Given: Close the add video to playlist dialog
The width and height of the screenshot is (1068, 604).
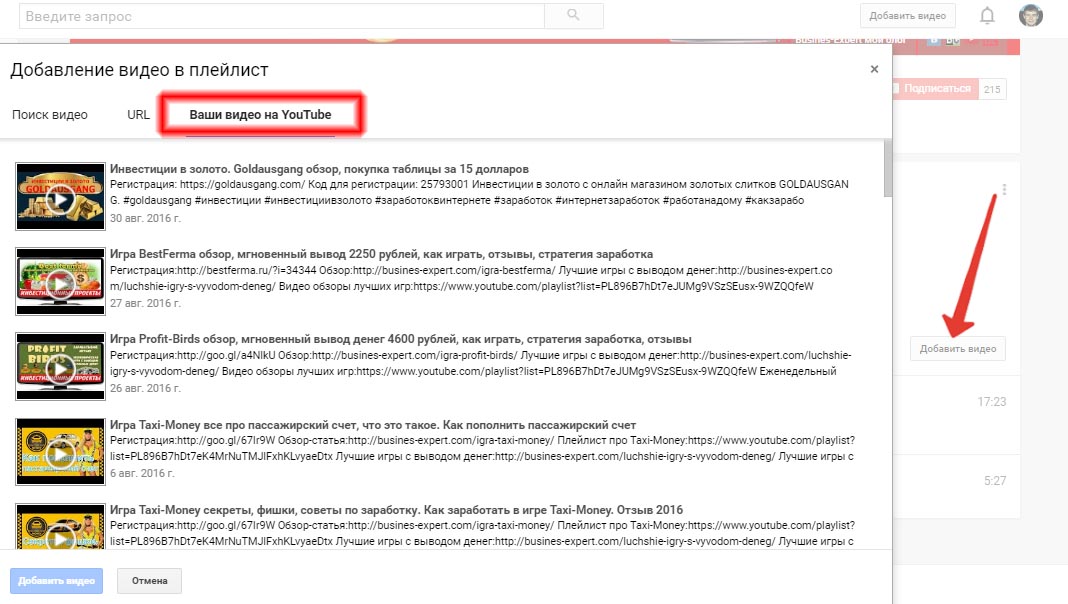Looking at the screenshot, I should pos(875,69).
